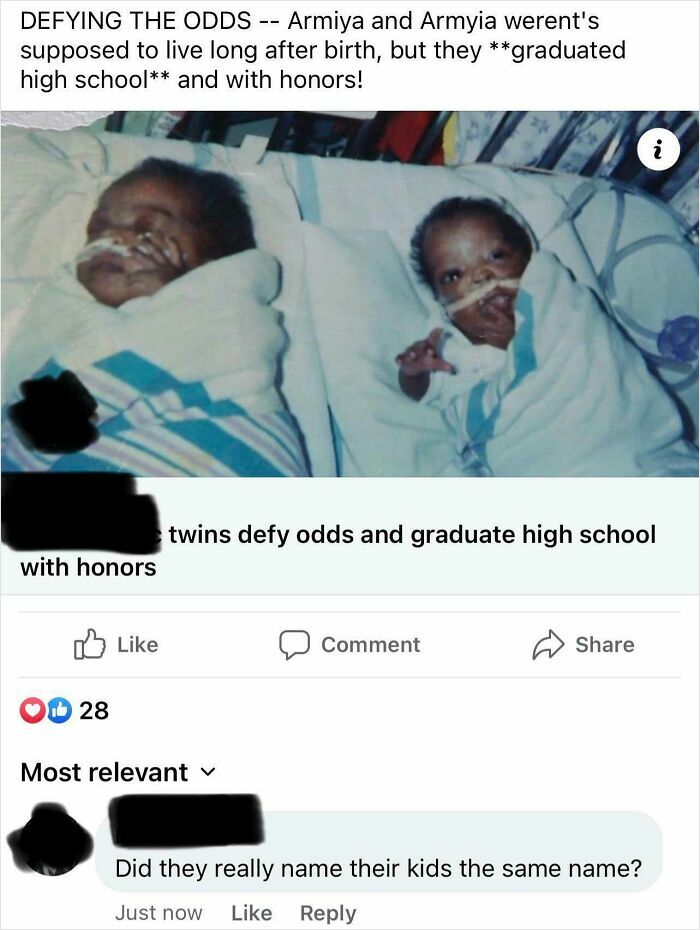The width and height of the screenshot is (700, 930).
Task: Open the blue thumbs-up reaction icon
Action: click(x=59, y=711)
